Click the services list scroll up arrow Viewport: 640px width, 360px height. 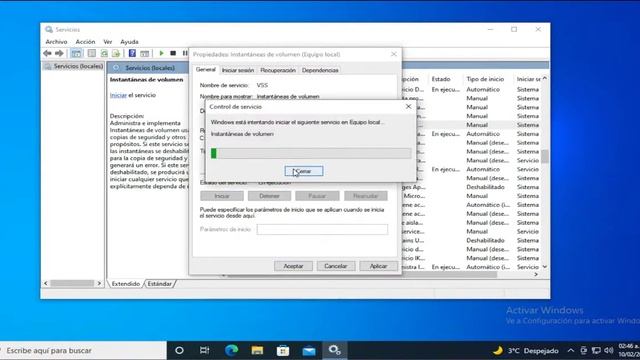tap(545, 78)
